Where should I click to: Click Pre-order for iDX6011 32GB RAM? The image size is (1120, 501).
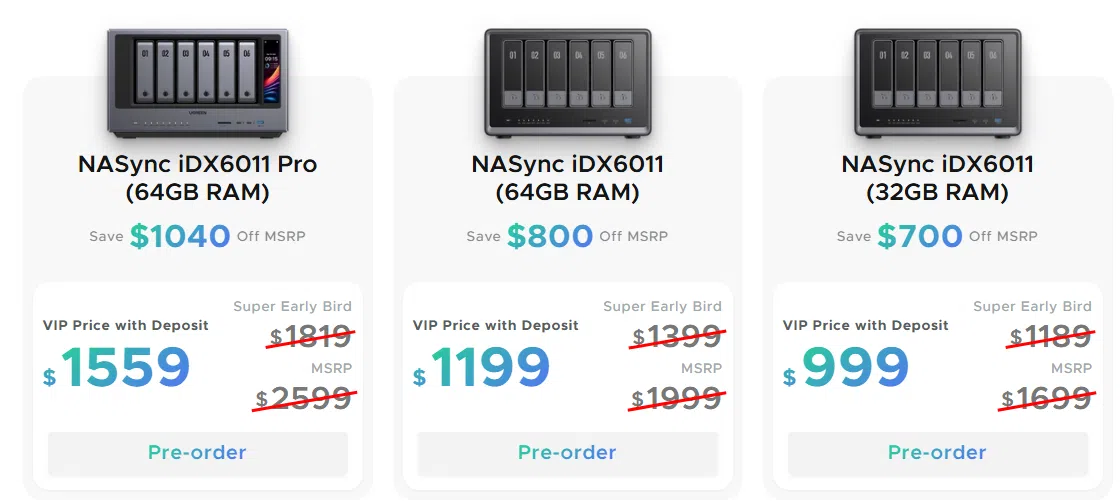(937, 453)
